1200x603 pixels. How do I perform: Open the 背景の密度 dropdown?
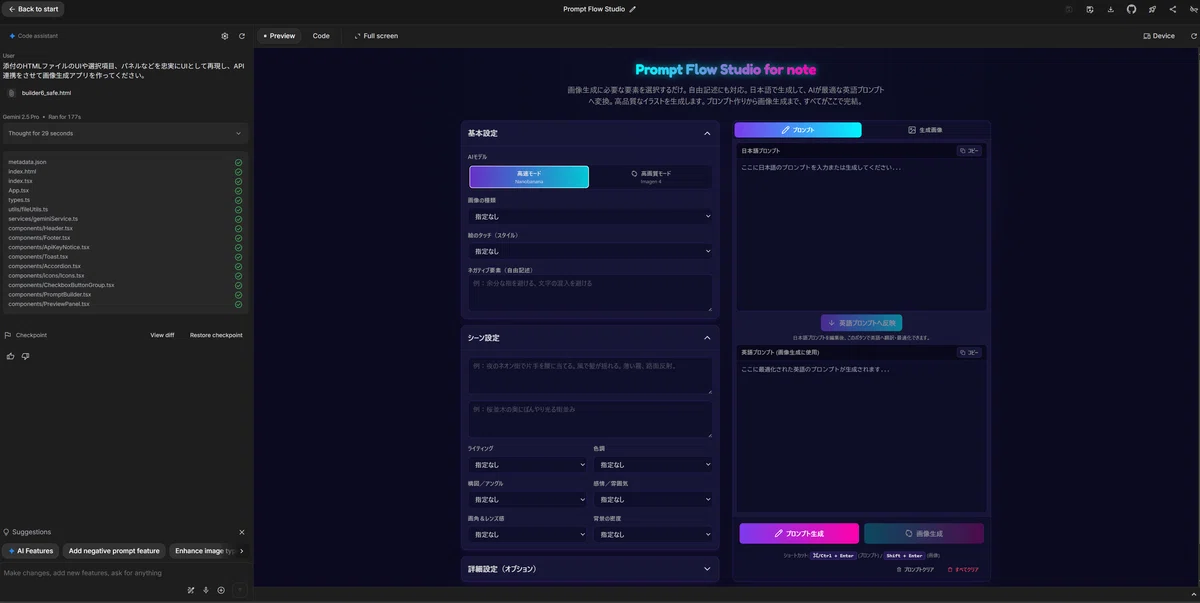pos(653,534)
